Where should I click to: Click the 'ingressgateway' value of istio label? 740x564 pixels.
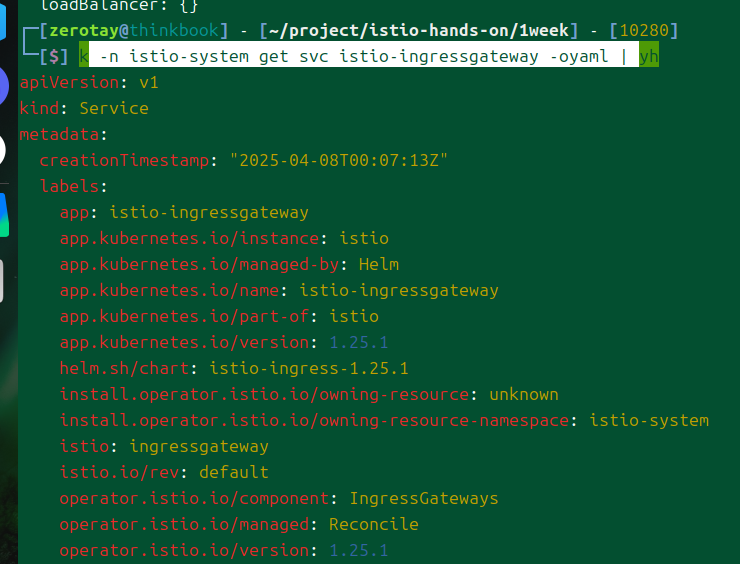199,446
